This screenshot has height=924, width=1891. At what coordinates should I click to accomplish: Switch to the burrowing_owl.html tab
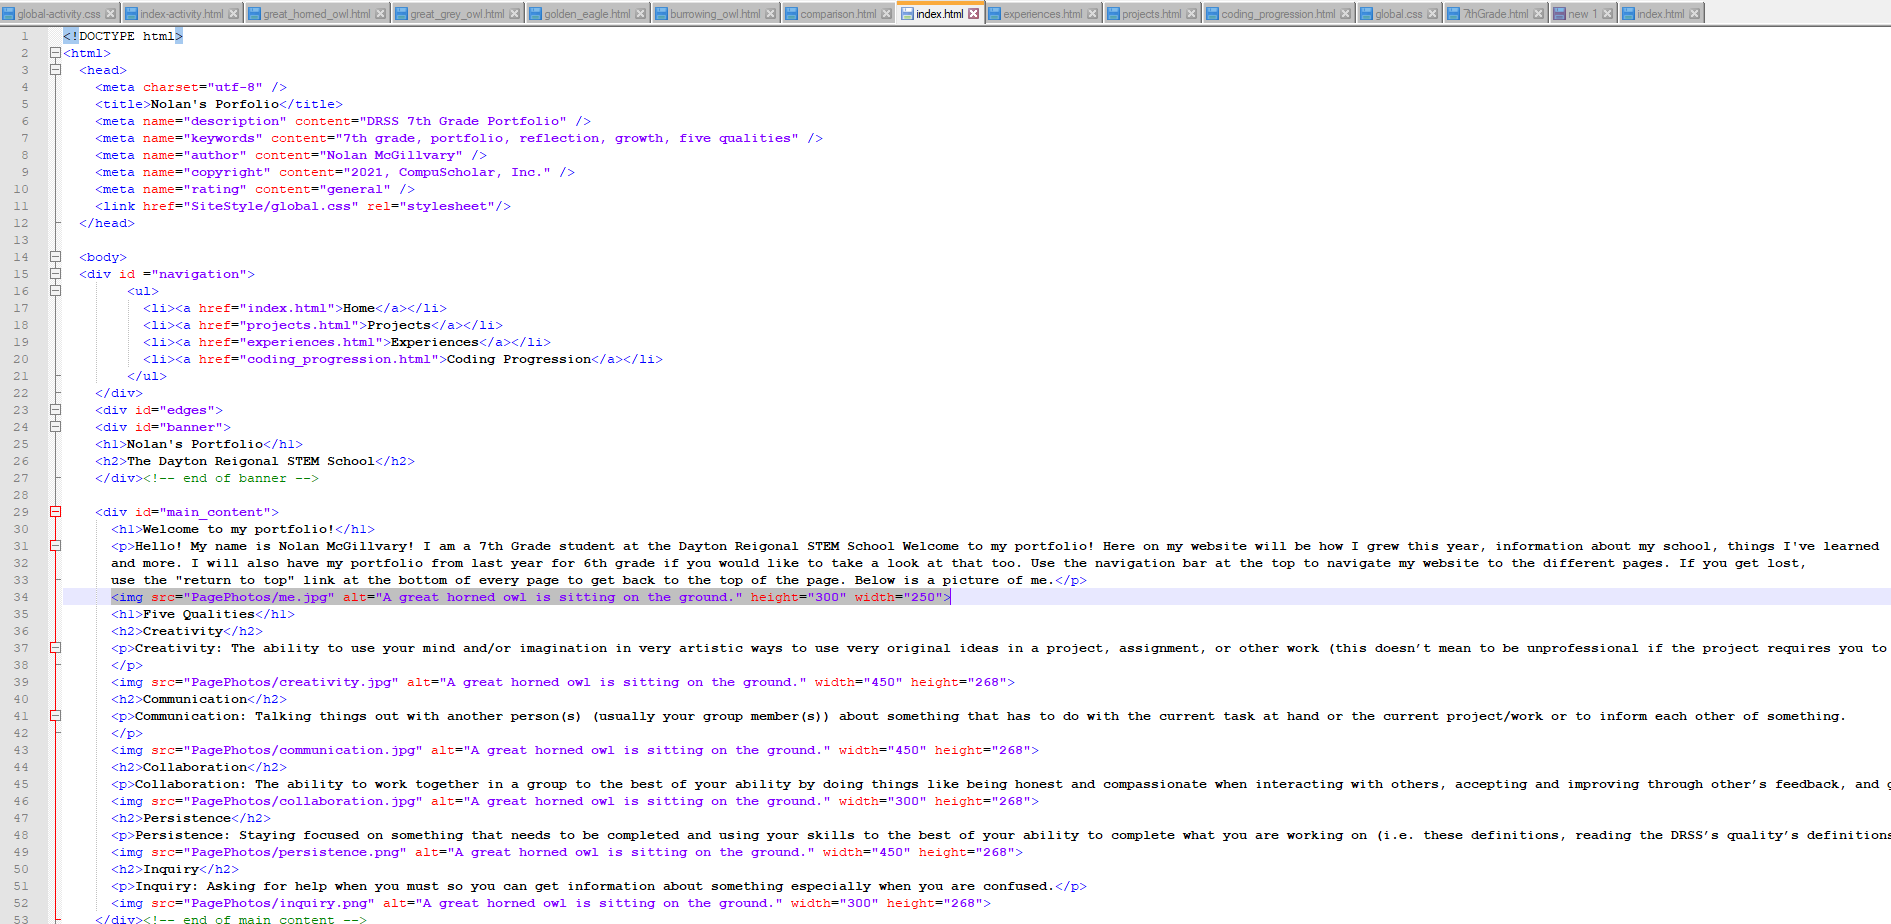(715, 14)
